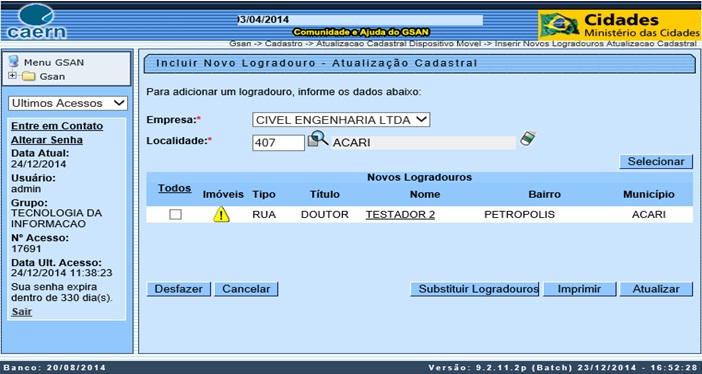Click the CAERN logo
Screen dimensions: 702x374
(36, 21)
